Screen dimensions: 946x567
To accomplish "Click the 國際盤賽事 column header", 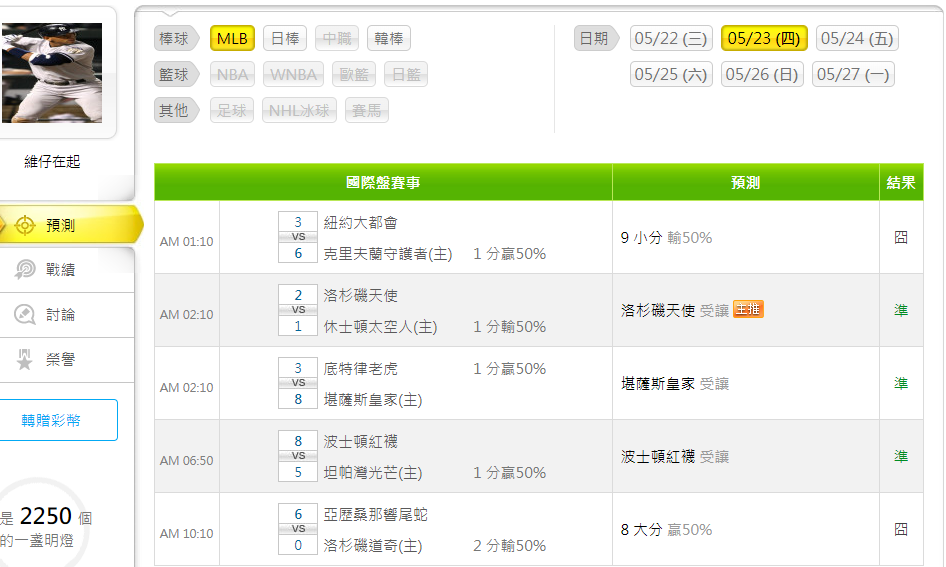I will [383, 182].
